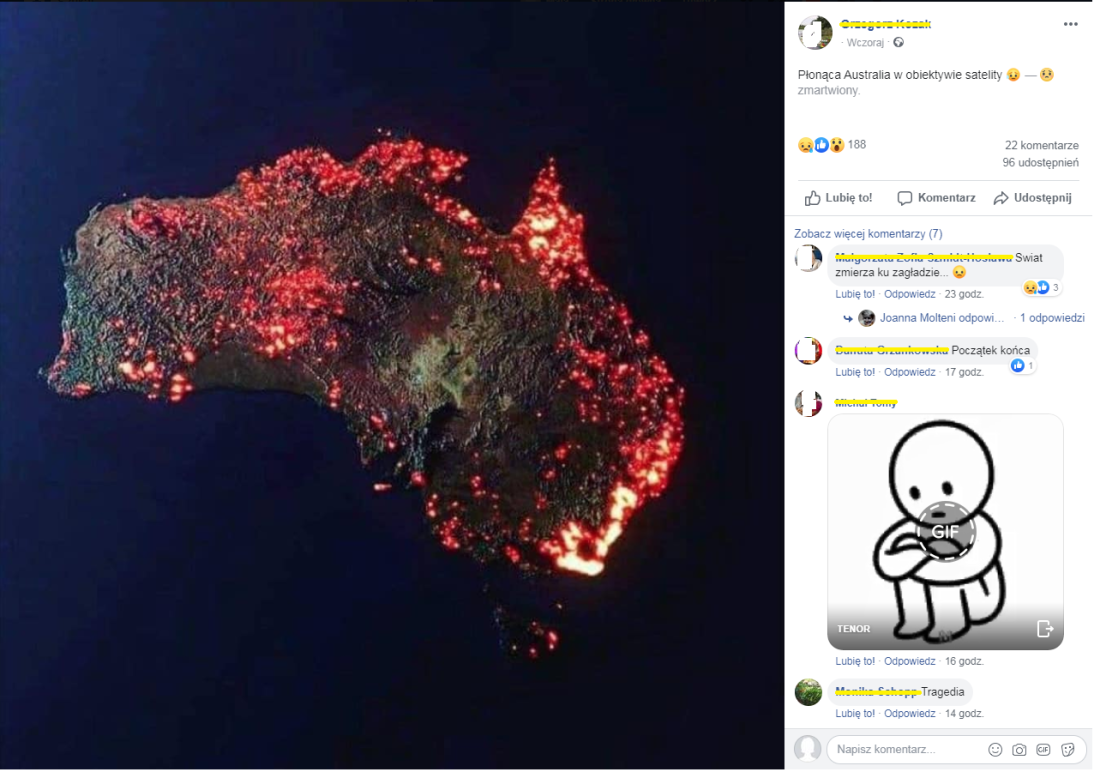Click the globe public audience icon
Image resolution: width=1100 pixels, height=778 pixels.
(x=898, y=43)
